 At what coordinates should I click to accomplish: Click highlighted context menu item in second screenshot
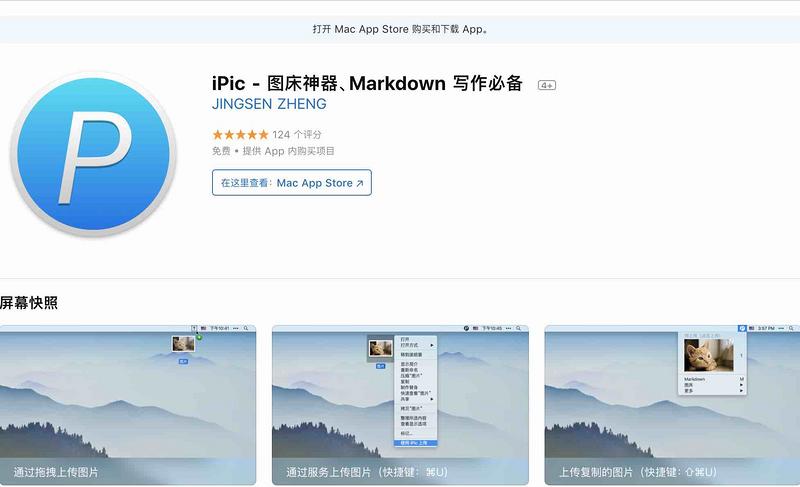tap(416, 443)
